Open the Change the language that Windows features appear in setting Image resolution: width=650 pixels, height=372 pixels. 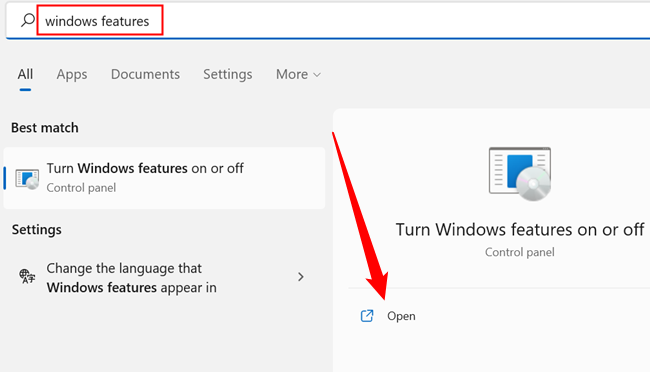point(164,277)
